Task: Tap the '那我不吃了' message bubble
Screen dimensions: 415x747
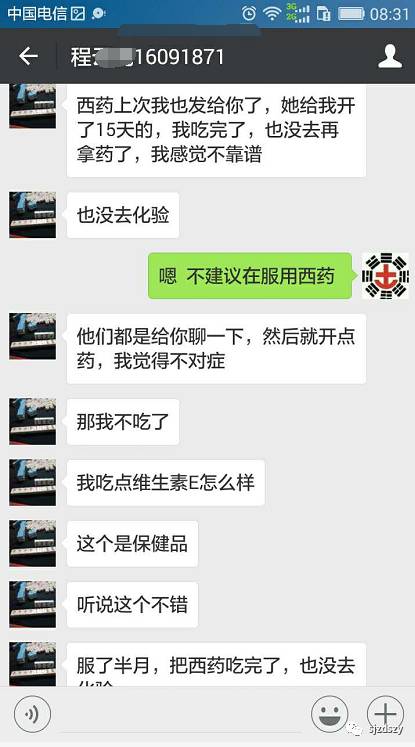Action: [123, 422]
